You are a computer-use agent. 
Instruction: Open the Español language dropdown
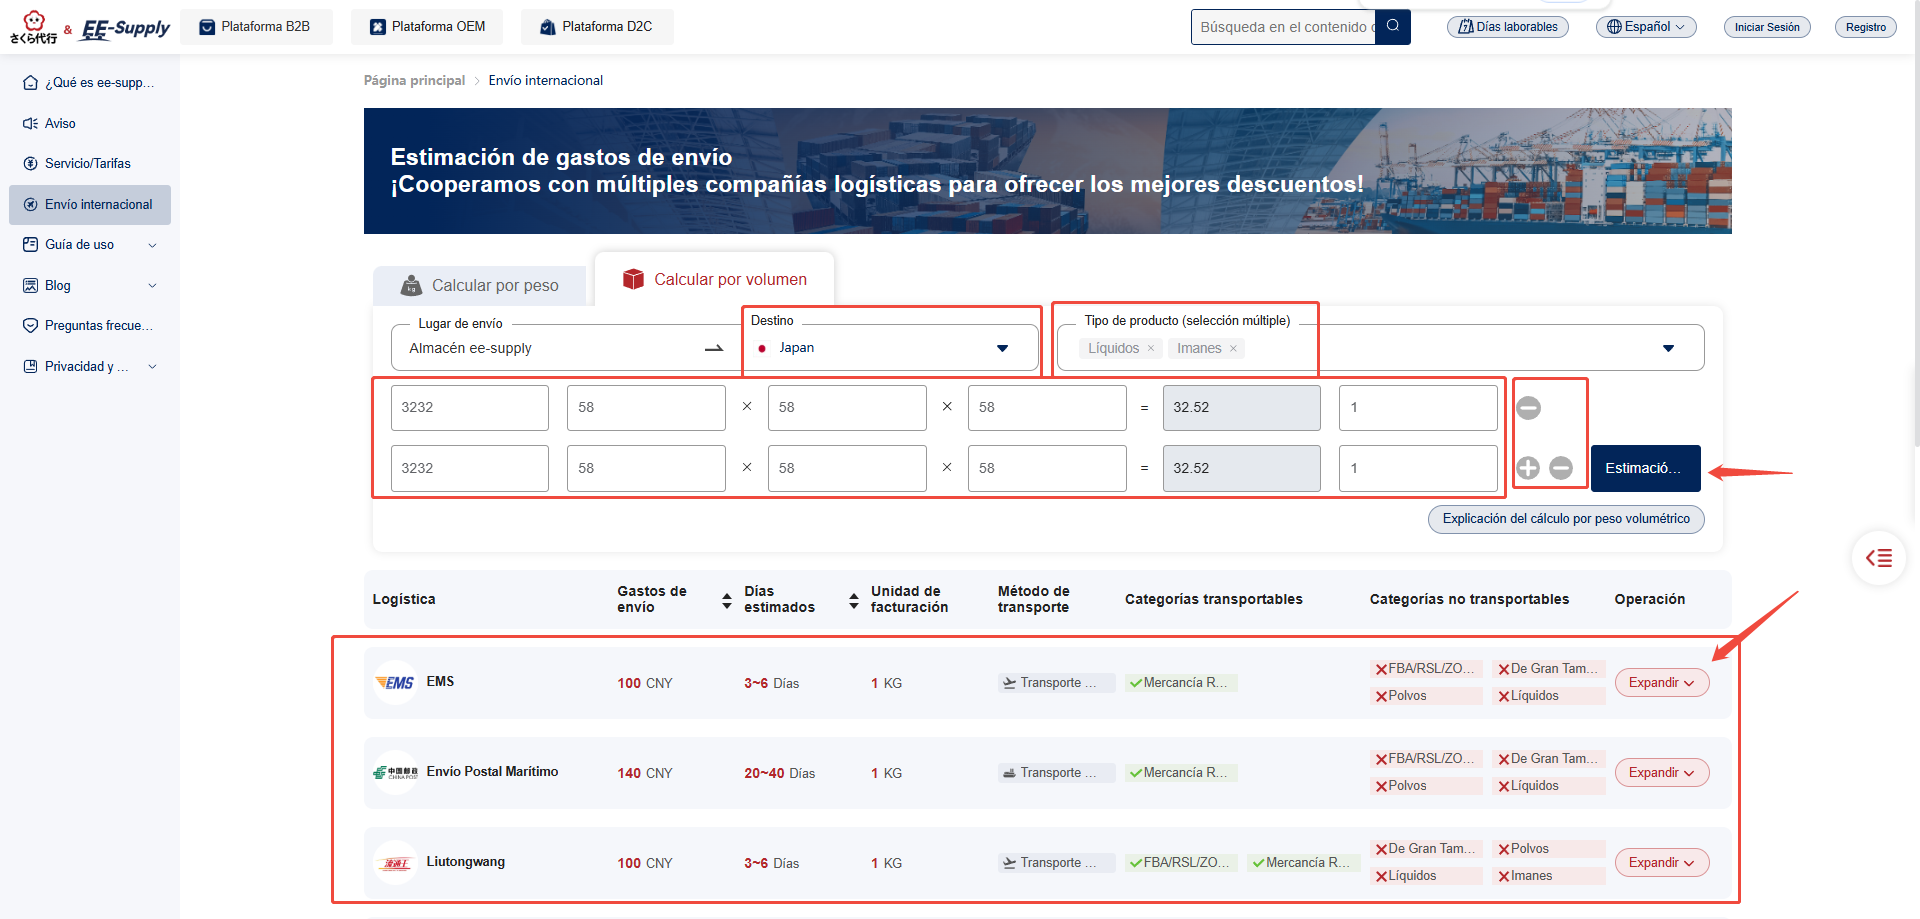(1646, 27)
